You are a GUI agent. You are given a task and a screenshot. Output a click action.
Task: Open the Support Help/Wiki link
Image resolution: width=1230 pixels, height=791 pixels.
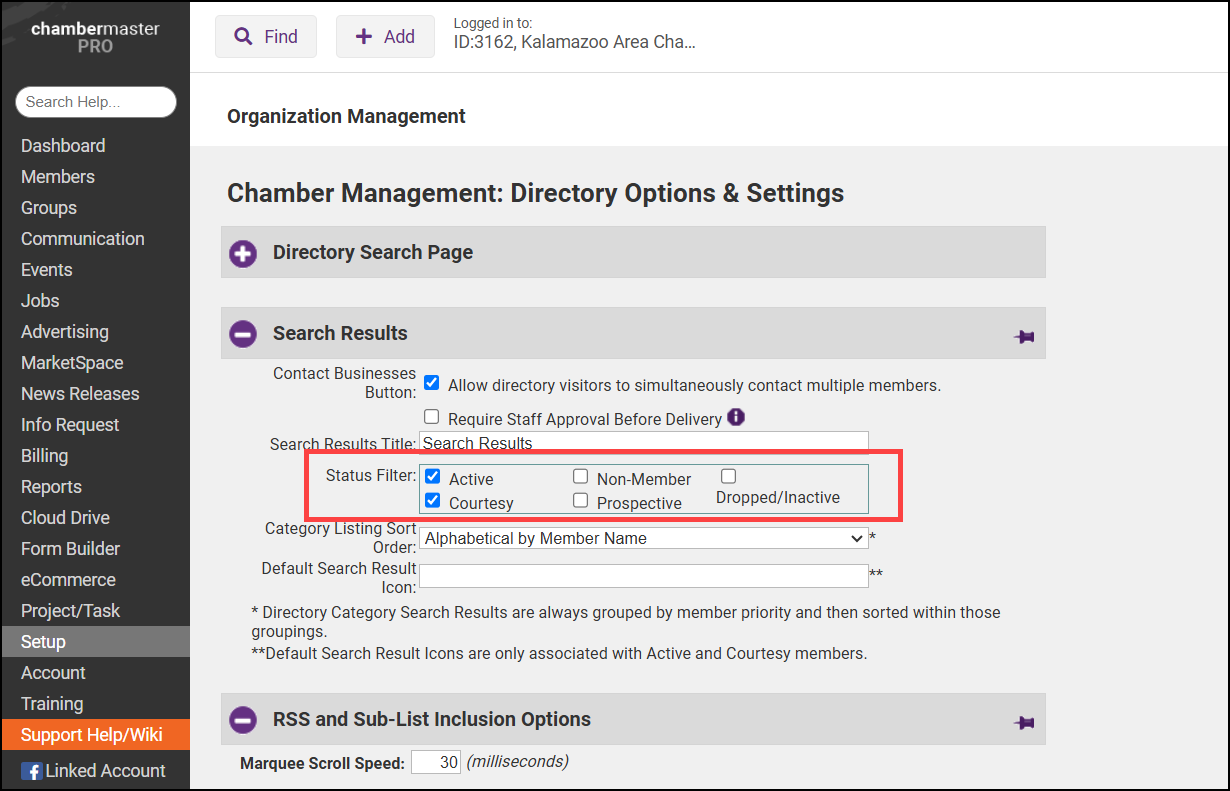tap(91, 735)
